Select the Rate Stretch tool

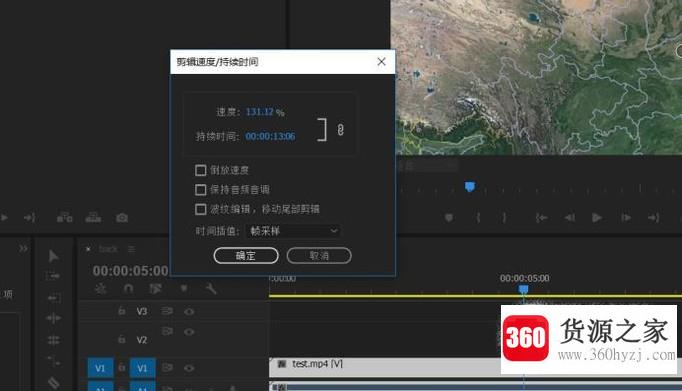(x=53, y=361)
